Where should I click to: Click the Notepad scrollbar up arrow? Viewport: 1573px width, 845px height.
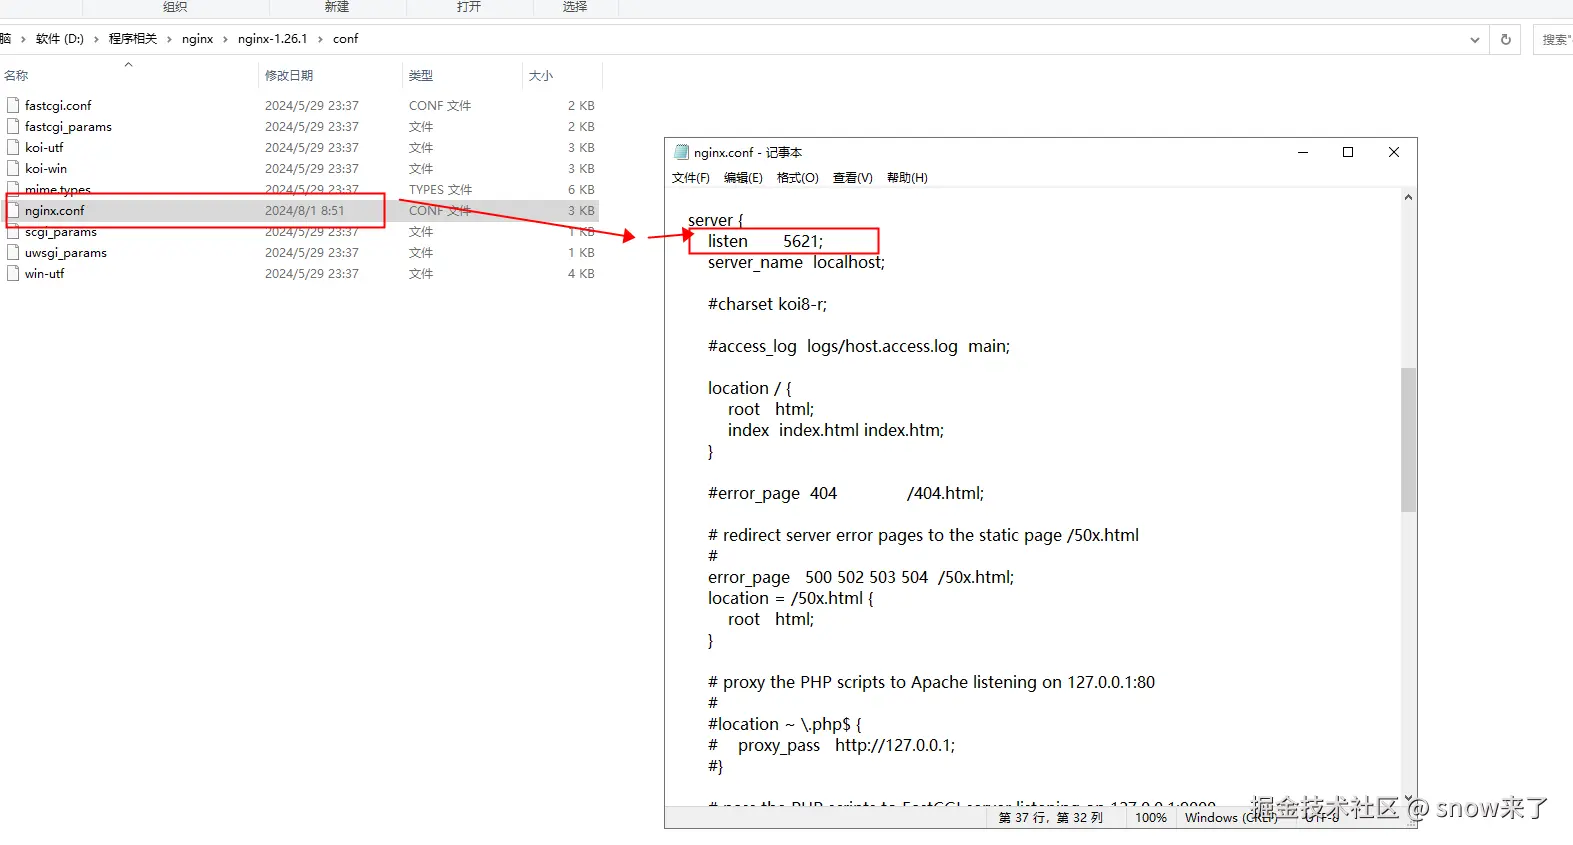tap(1408, 197)
